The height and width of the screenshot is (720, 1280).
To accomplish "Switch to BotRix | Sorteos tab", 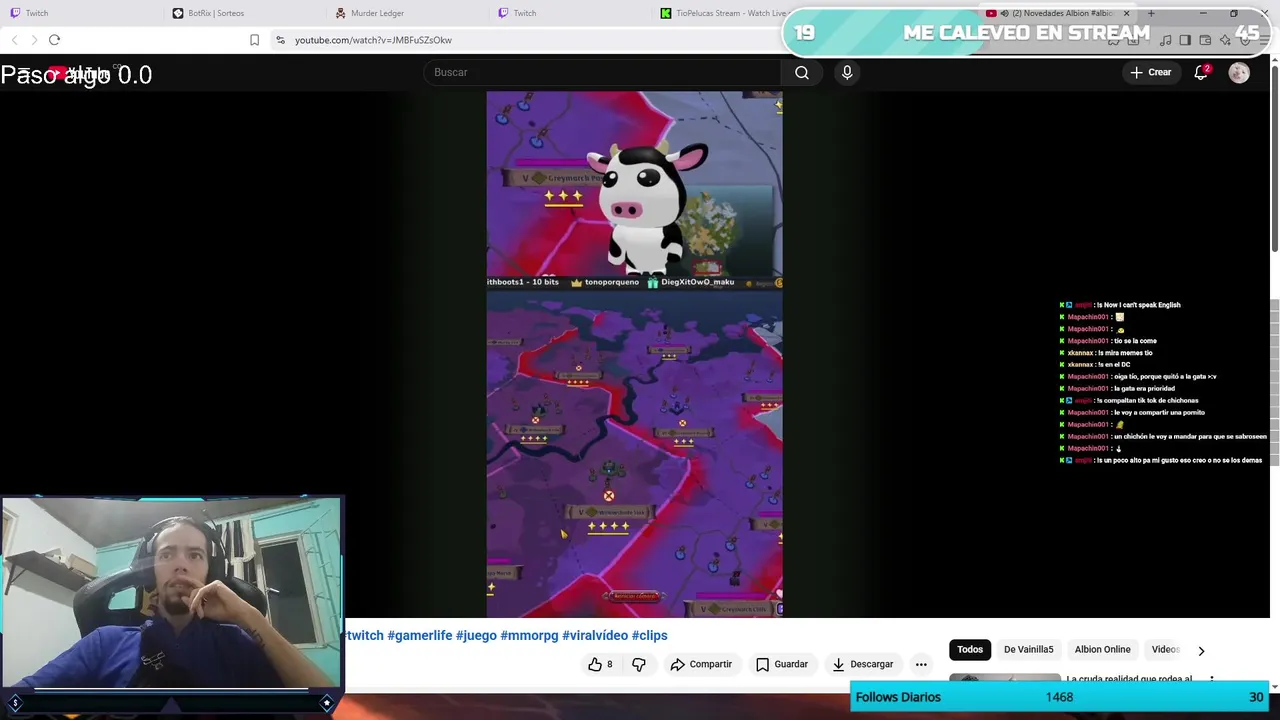I will click(243, 13).
